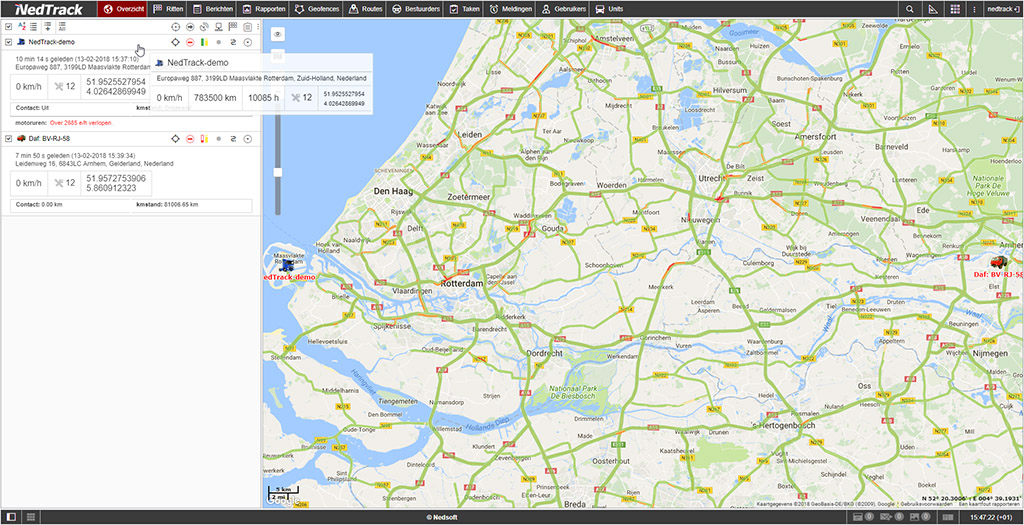Click the red-yellow bars icon for Daf: BV-RJ-58
This screenshot has width=1024, height=525.
click(204, 138)
